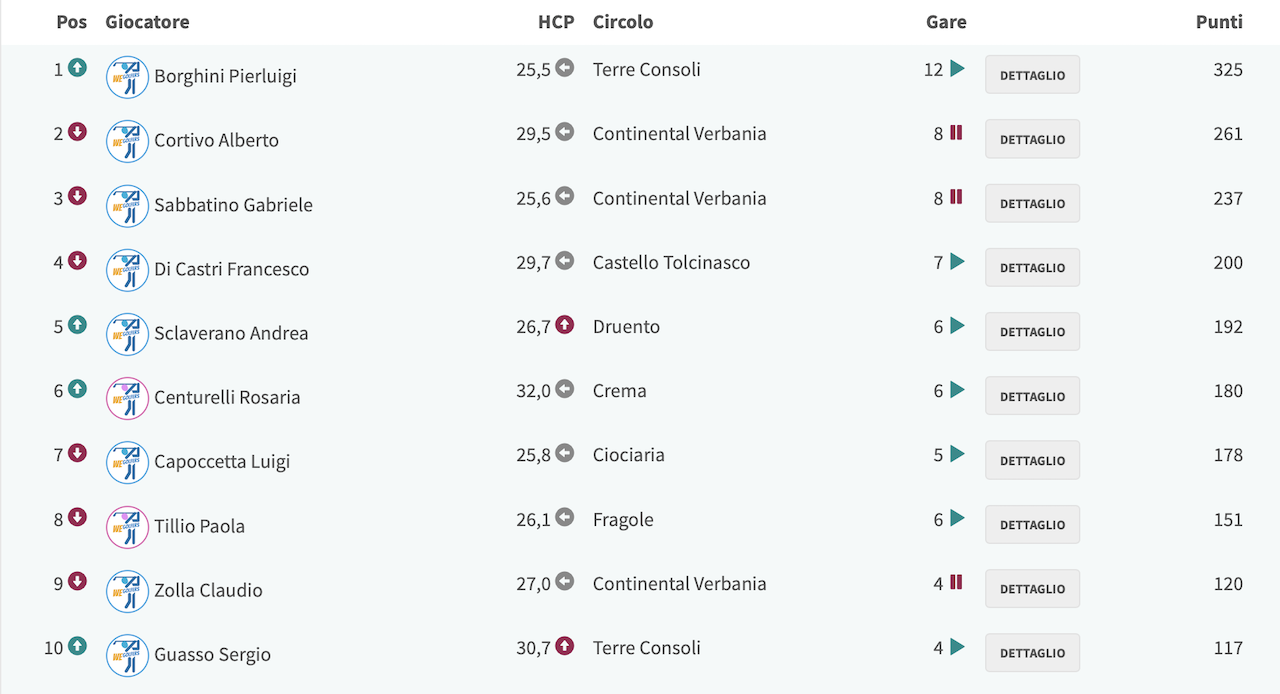Viewport: 1280px width, 694px height.
Task: Click the red down arrow beside position 2
Action: [77, 133]
